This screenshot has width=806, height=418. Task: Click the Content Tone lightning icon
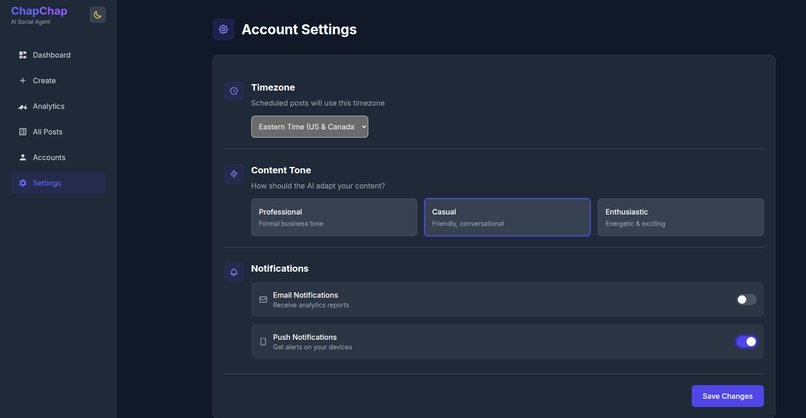[x=234, y=174]
